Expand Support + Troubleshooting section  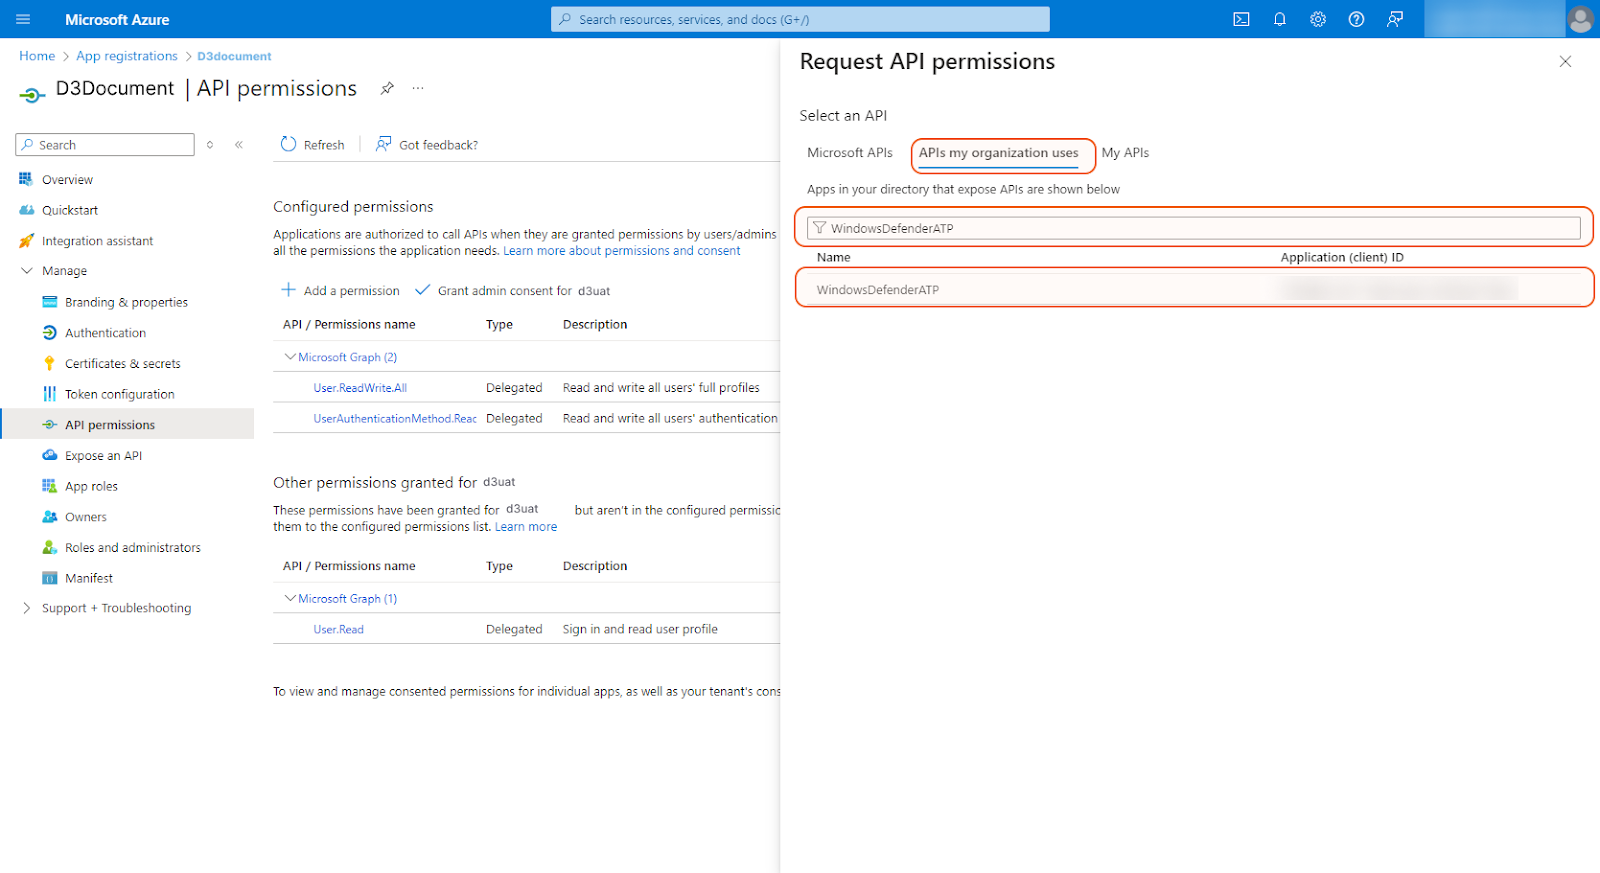click(x=27, y=608)
